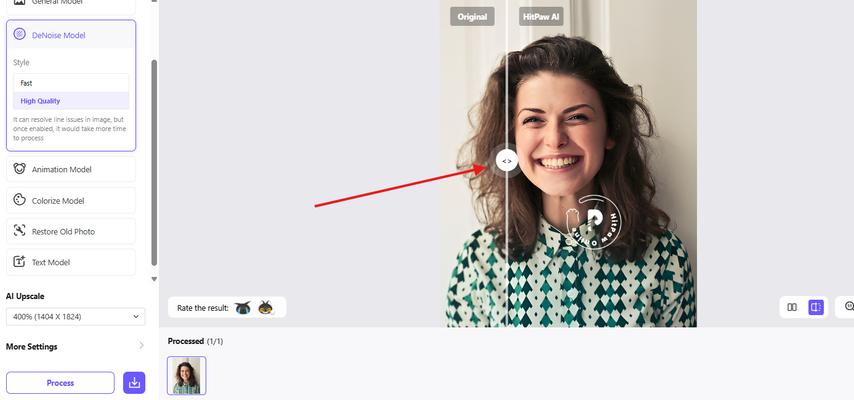Select the DeNoise Model option
Screen dimensions: 854x400
click(71, 35)
